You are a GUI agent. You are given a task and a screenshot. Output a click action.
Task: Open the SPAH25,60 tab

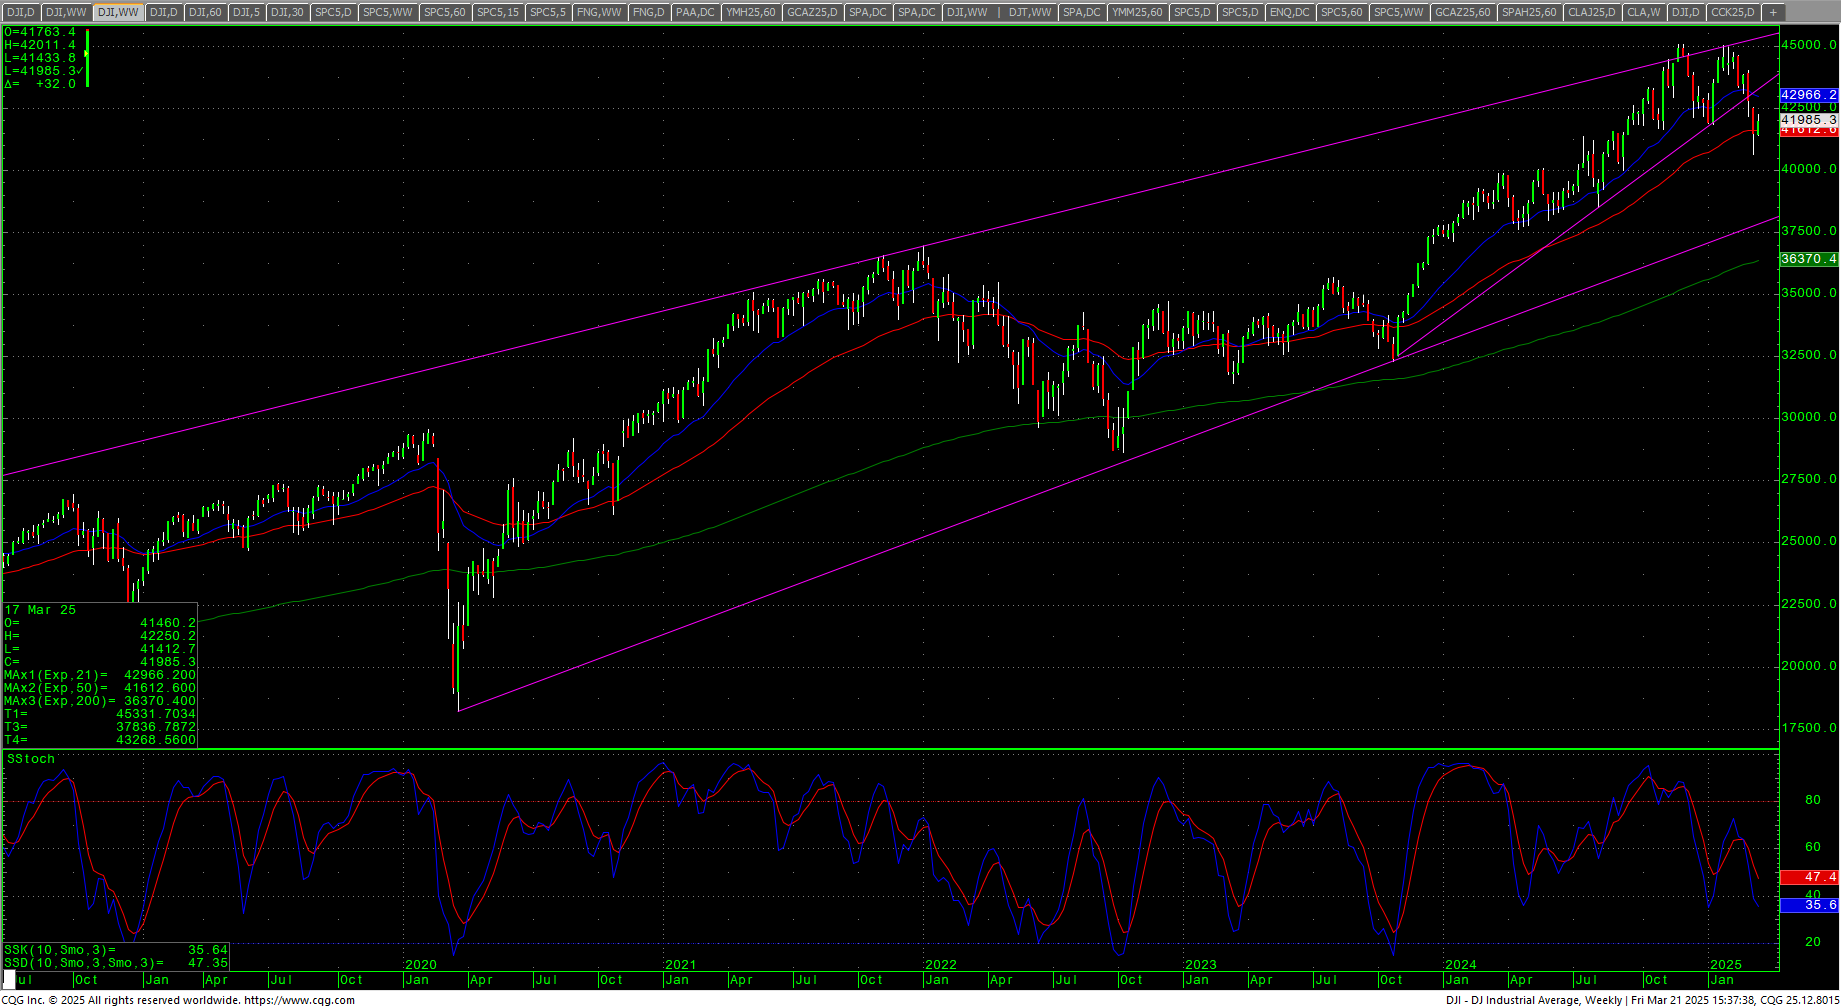pos(1529,12)
